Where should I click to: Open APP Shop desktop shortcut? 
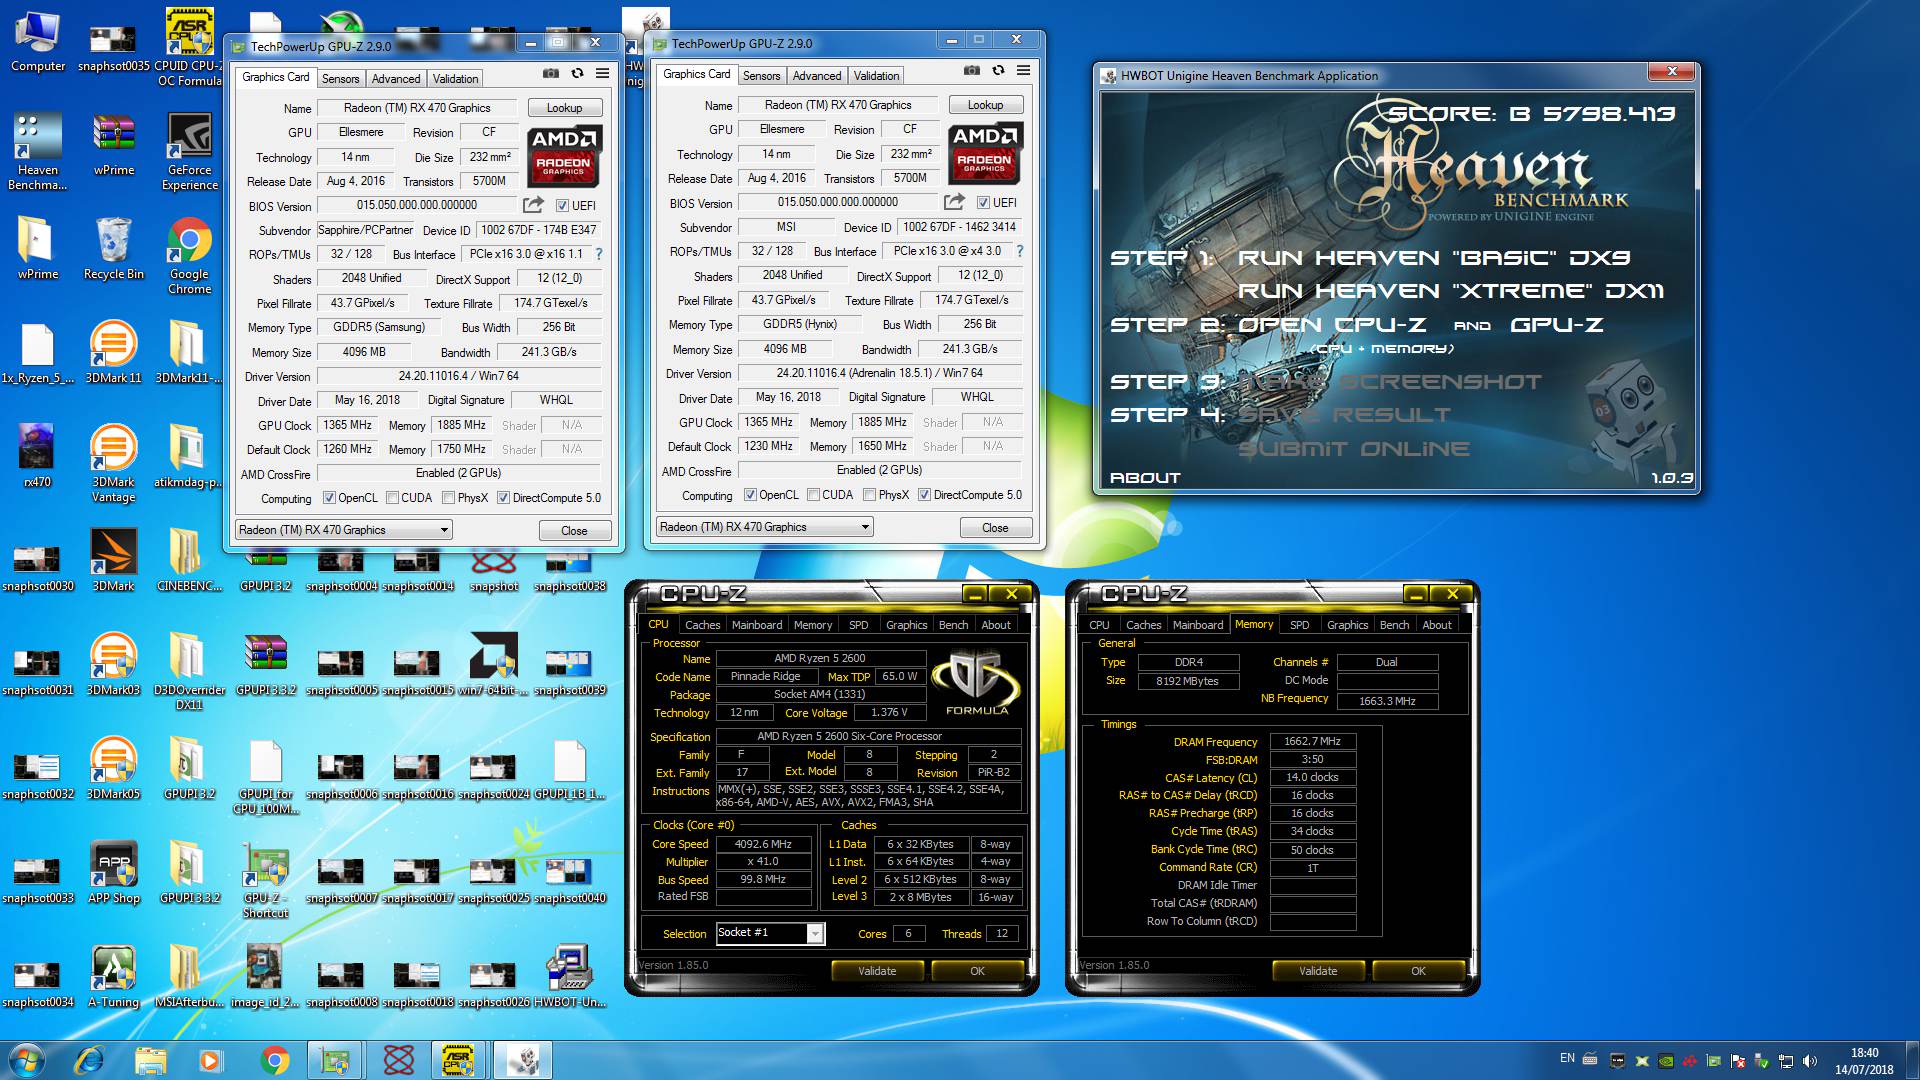tap(114, 872)
